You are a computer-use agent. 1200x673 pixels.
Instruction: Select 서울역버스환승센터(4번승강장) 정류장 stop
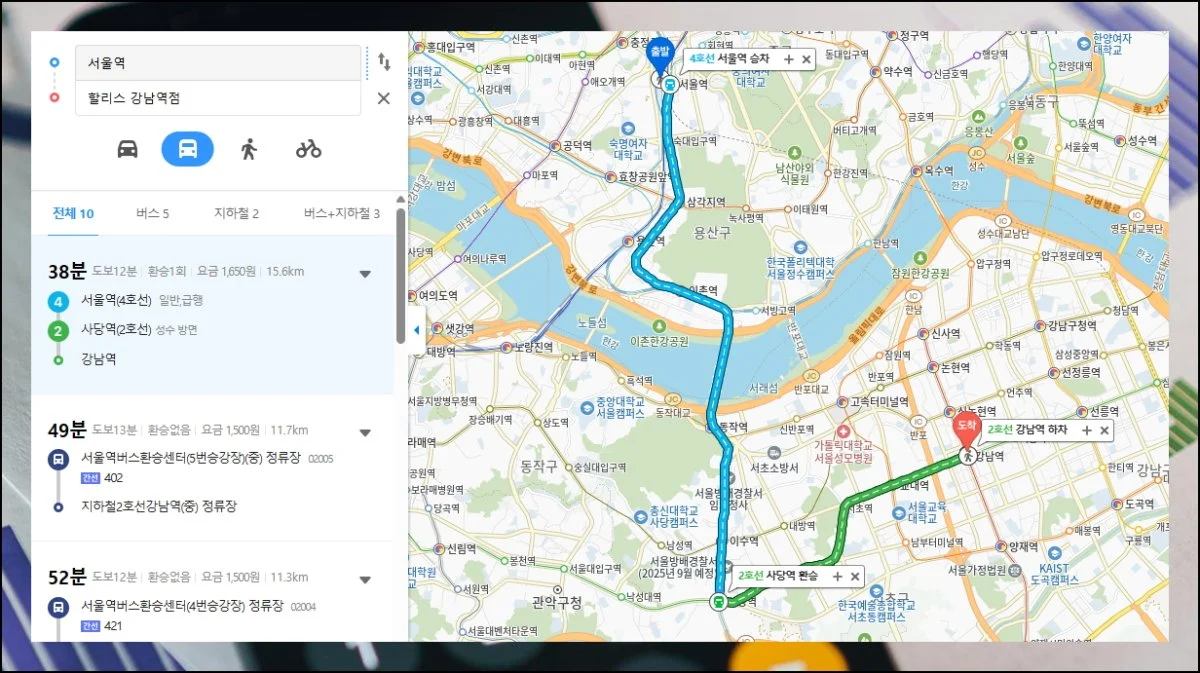183,605
